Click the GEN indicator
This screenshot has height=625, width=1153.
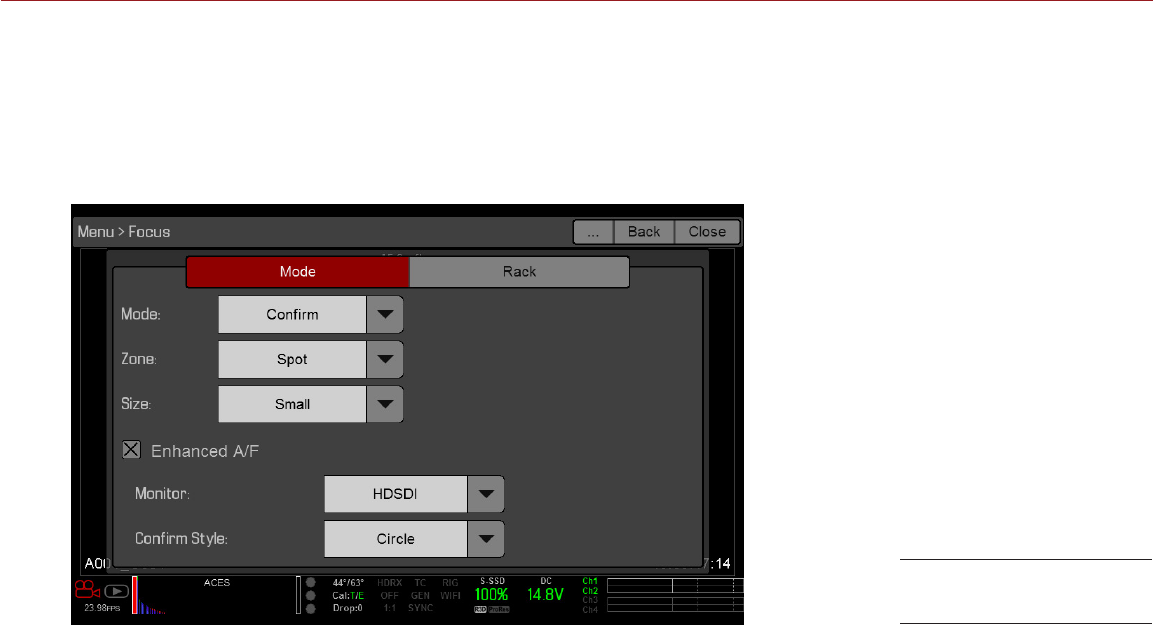[x=420, y=596]
